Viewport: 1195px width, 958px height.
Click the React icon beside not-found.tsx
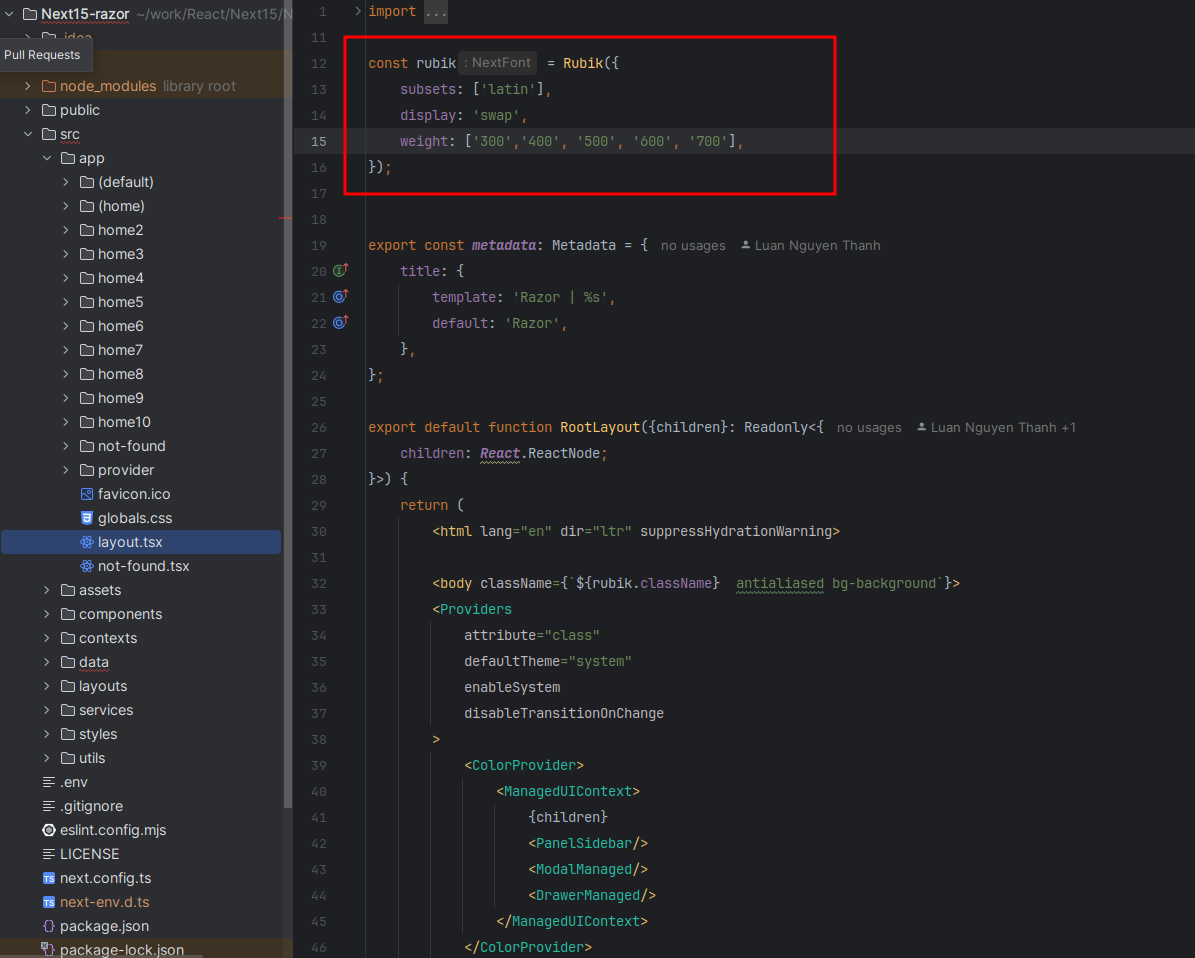[87, 566]
